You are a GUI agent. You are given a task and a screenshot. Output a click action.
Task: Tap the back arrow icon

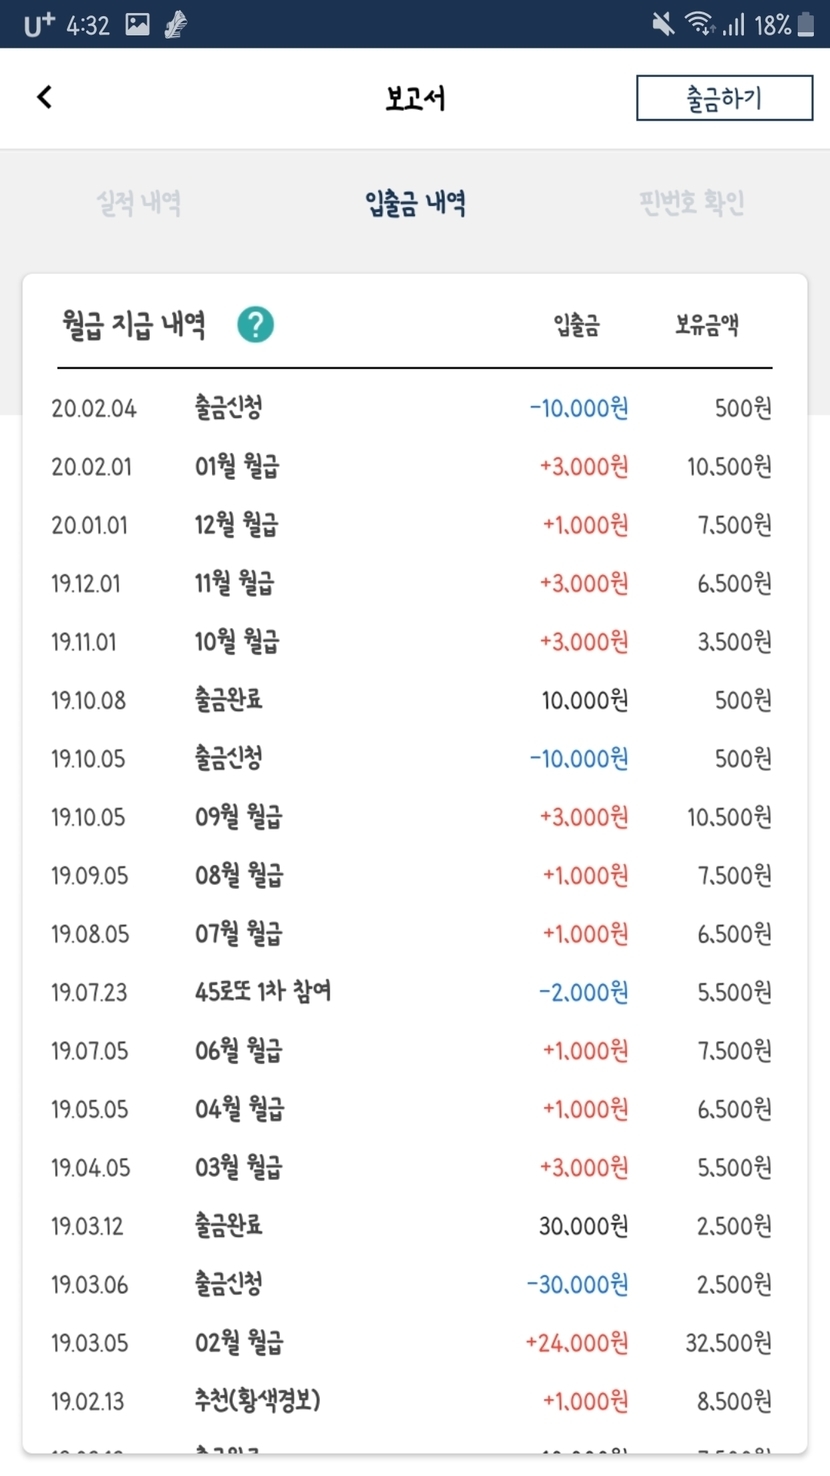tap(45, 97)
